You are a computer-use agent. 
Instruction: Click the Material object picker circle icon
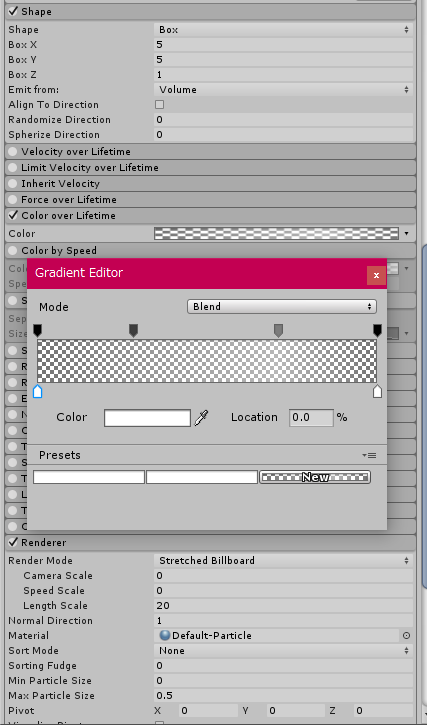coord(406,636)
